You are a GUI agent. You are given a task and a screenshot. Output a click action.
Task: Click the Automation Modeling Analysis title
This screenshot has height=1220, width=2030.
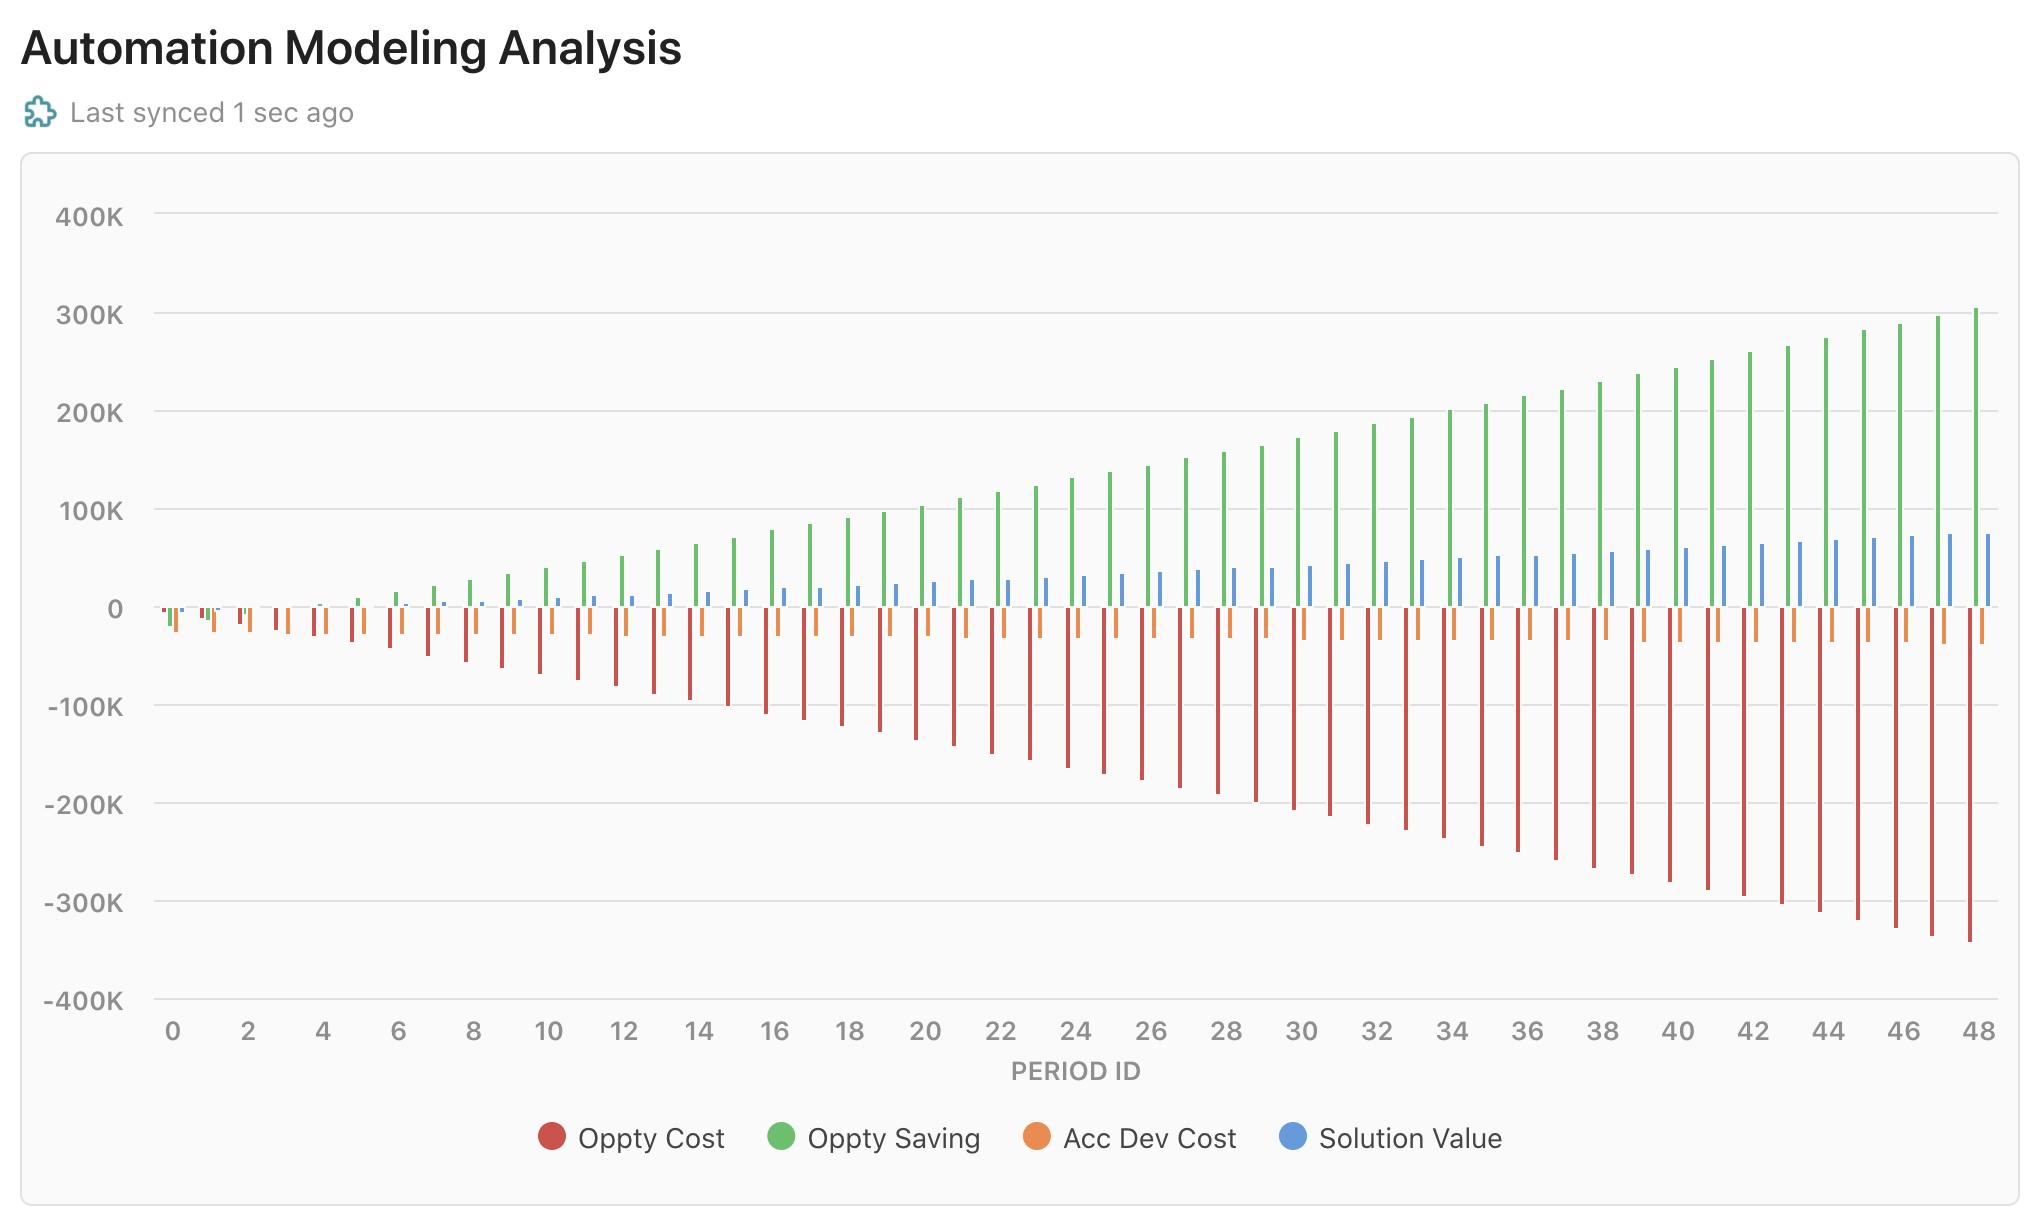tap(351, 48)
